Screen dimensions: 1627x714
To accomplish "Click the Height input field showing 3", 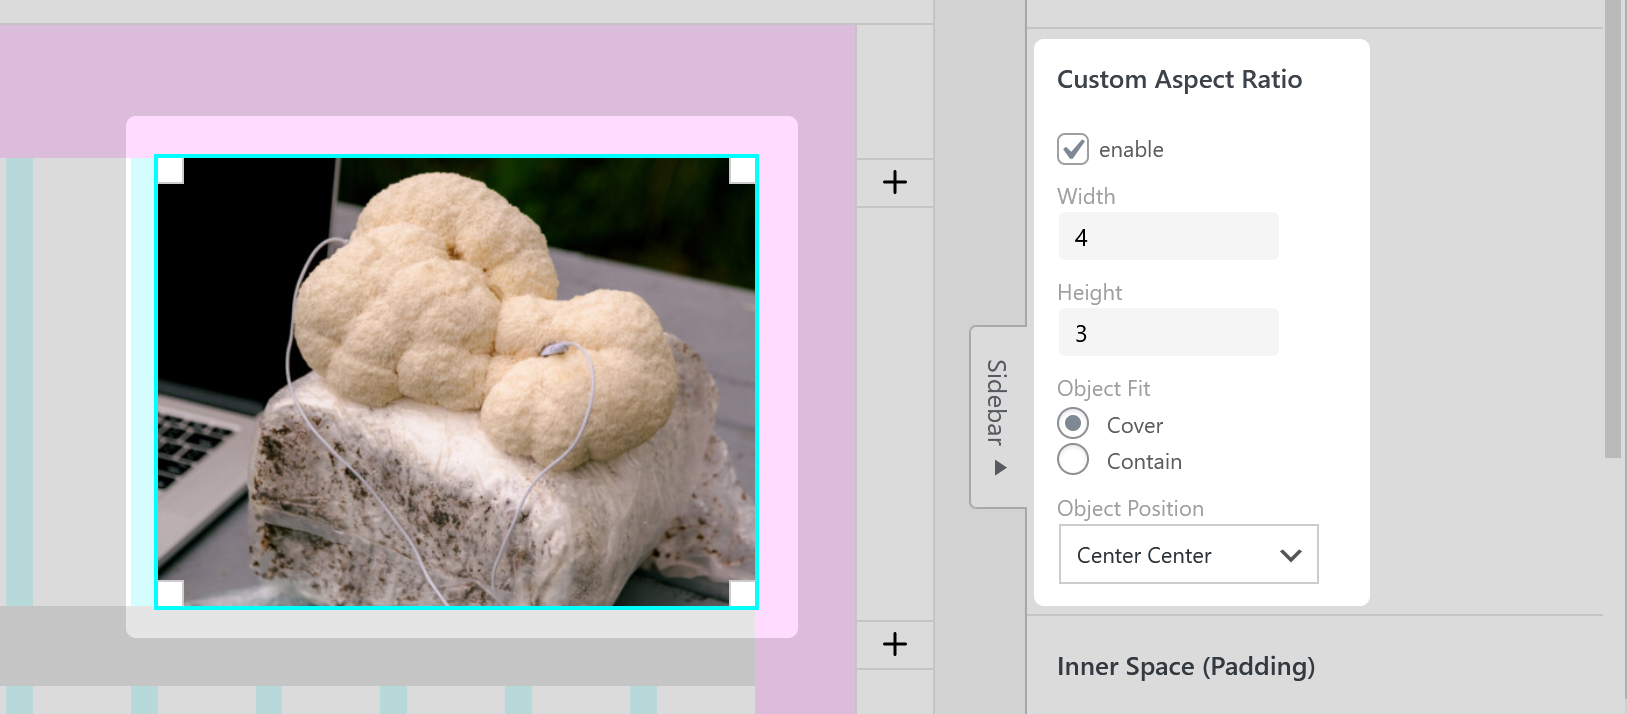I will (1168, 332).
